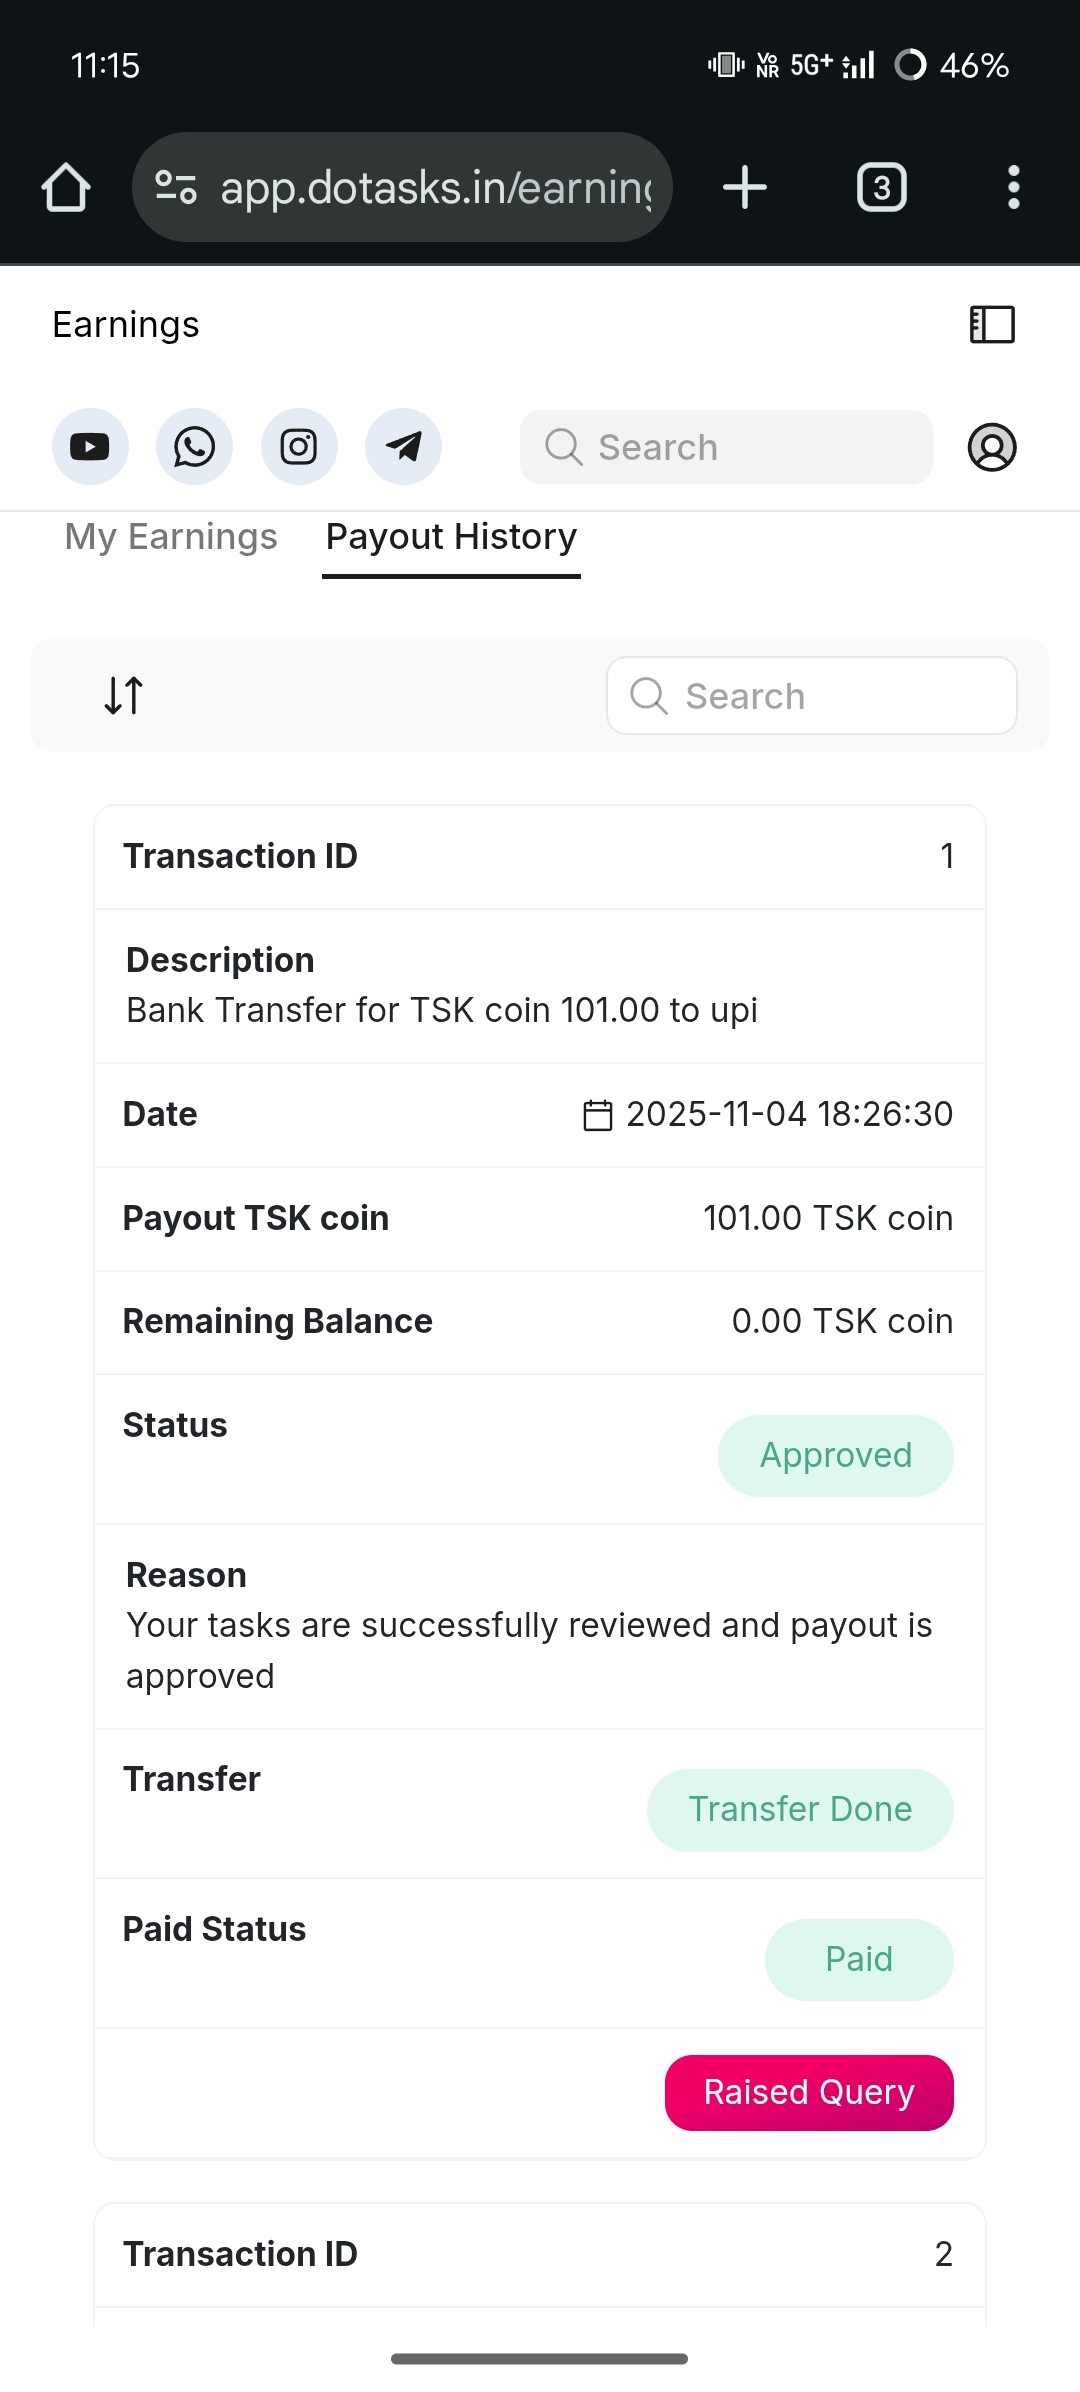This screenshot has width=1080, height=2392.
Task: Open a new browser tab
Action: (744, 188)
